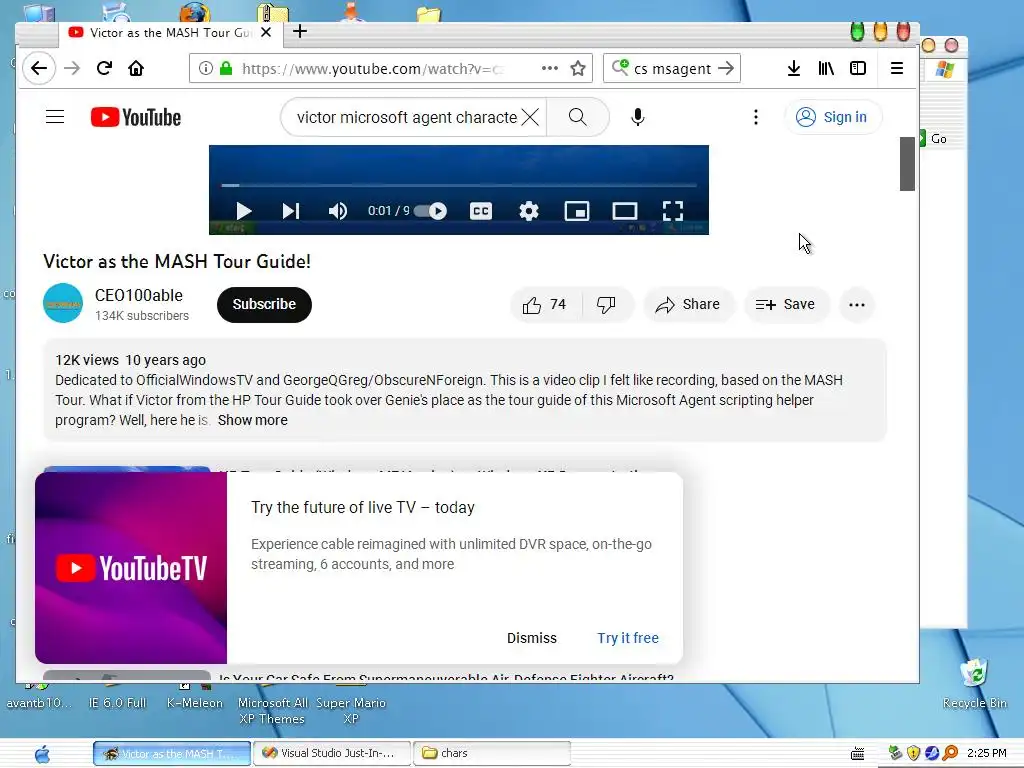Open the CEO100able channel name link

click(x=138, y=295)
